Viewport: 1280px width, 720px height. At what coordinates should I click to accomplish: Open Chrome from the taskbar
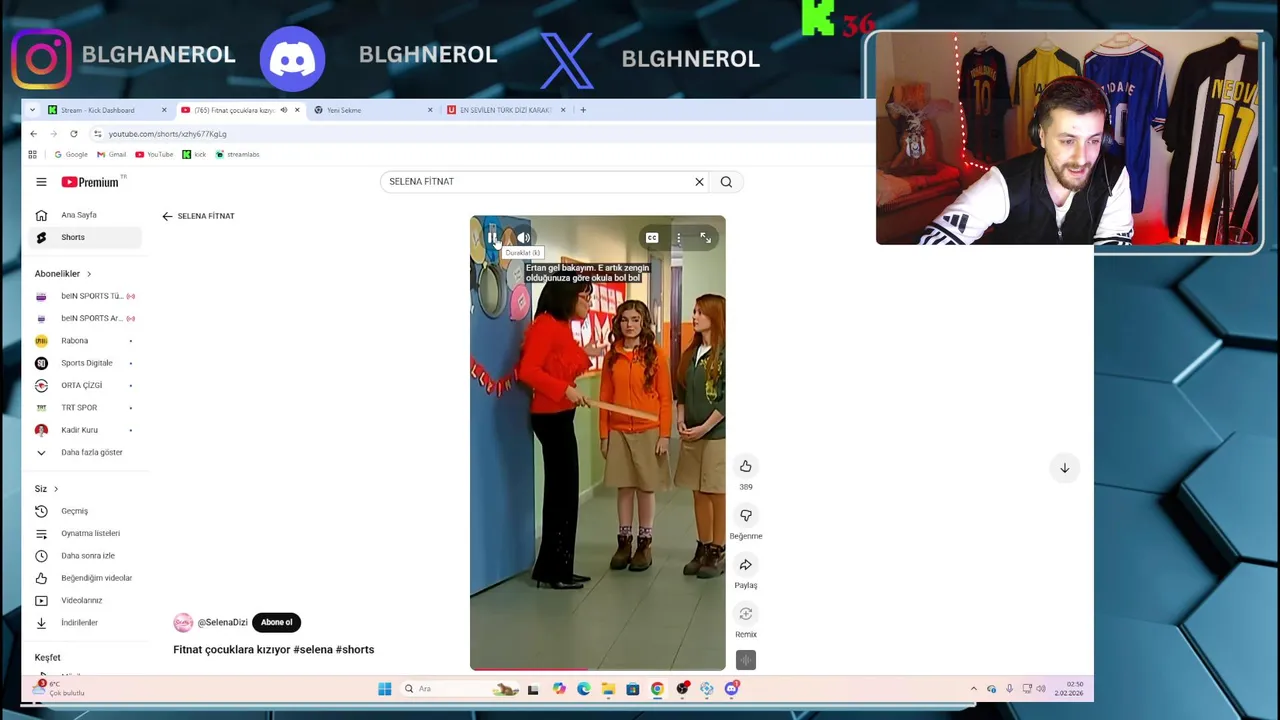point(657,689)
